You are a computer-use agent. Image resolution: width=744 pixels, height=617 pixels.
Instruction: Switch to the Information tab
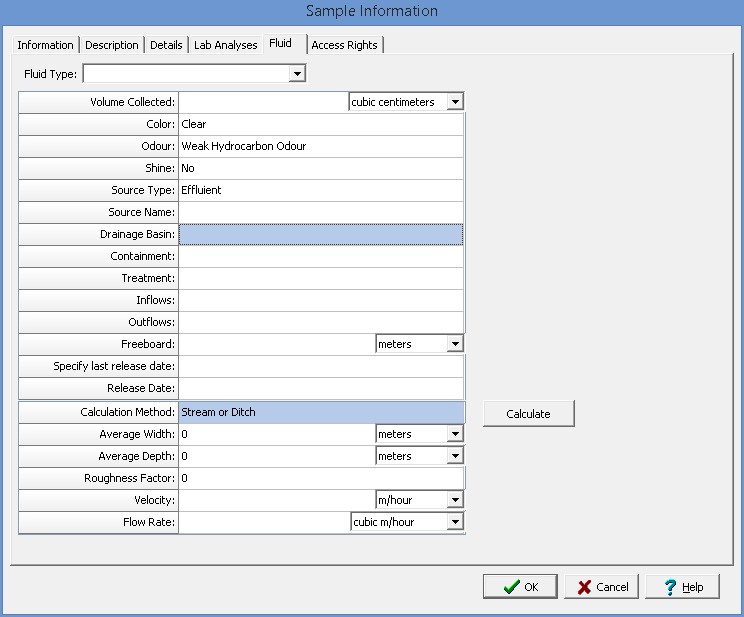pos(45,45)
